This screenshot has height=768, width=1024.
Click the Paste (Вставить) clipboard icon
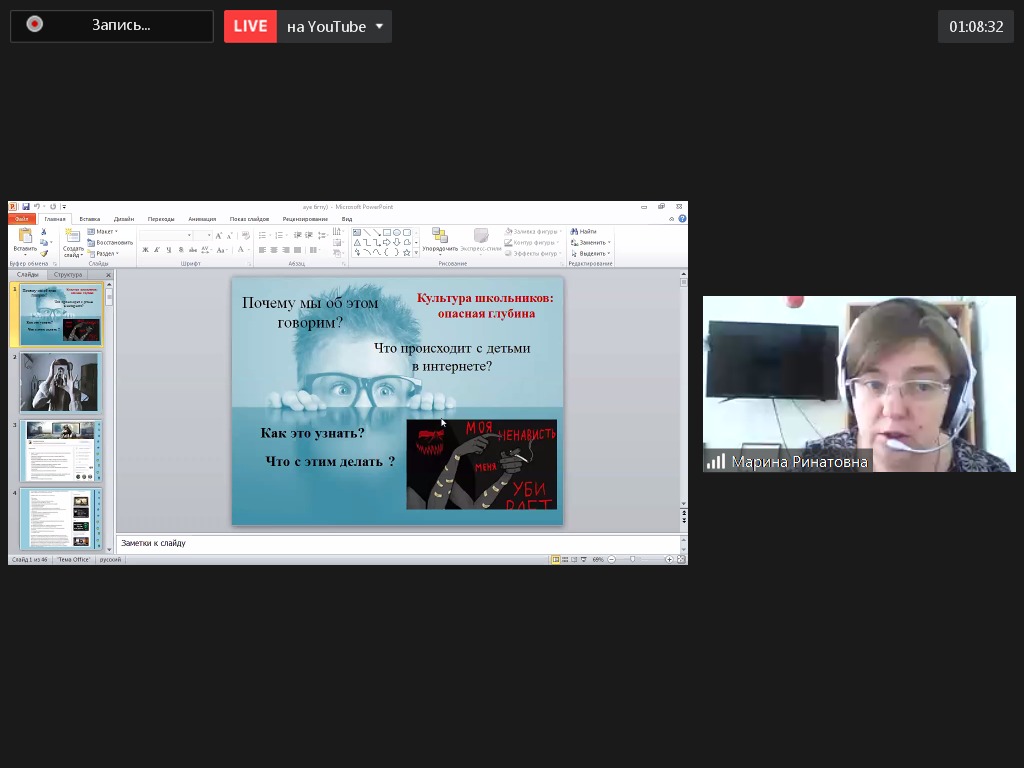[25, 236]
